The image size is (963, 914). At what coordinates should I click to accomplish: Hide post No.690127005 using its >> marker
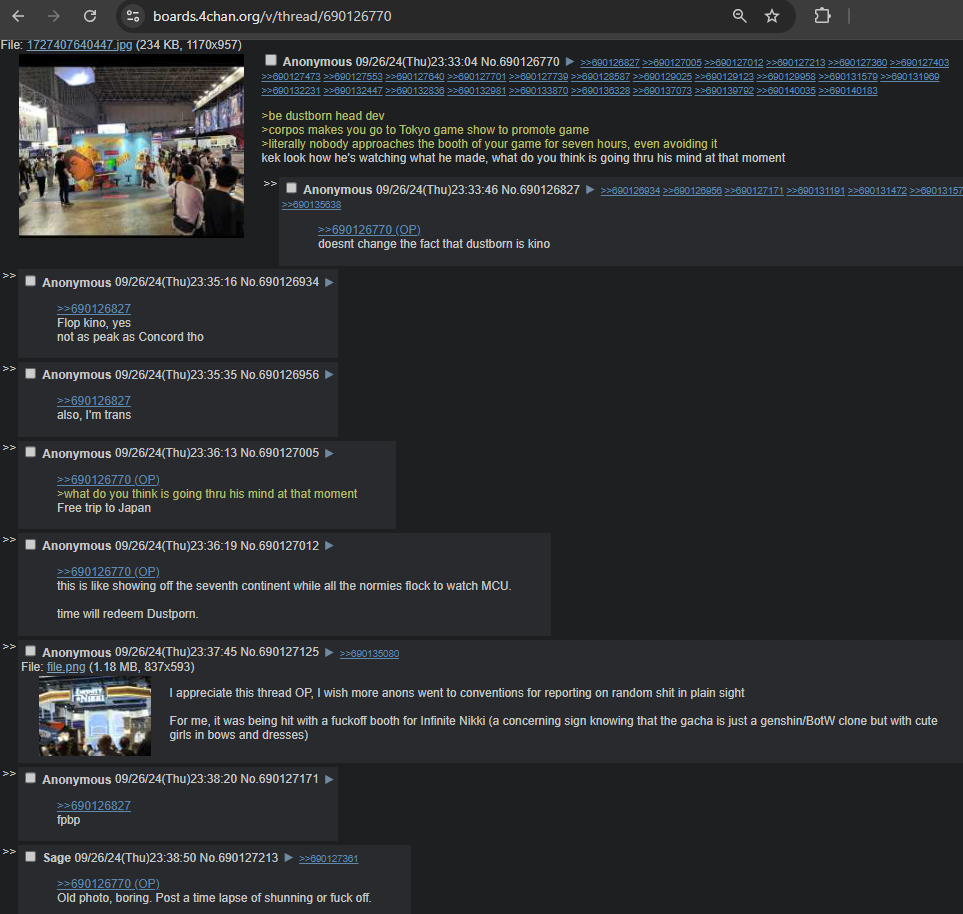point(9,448)
